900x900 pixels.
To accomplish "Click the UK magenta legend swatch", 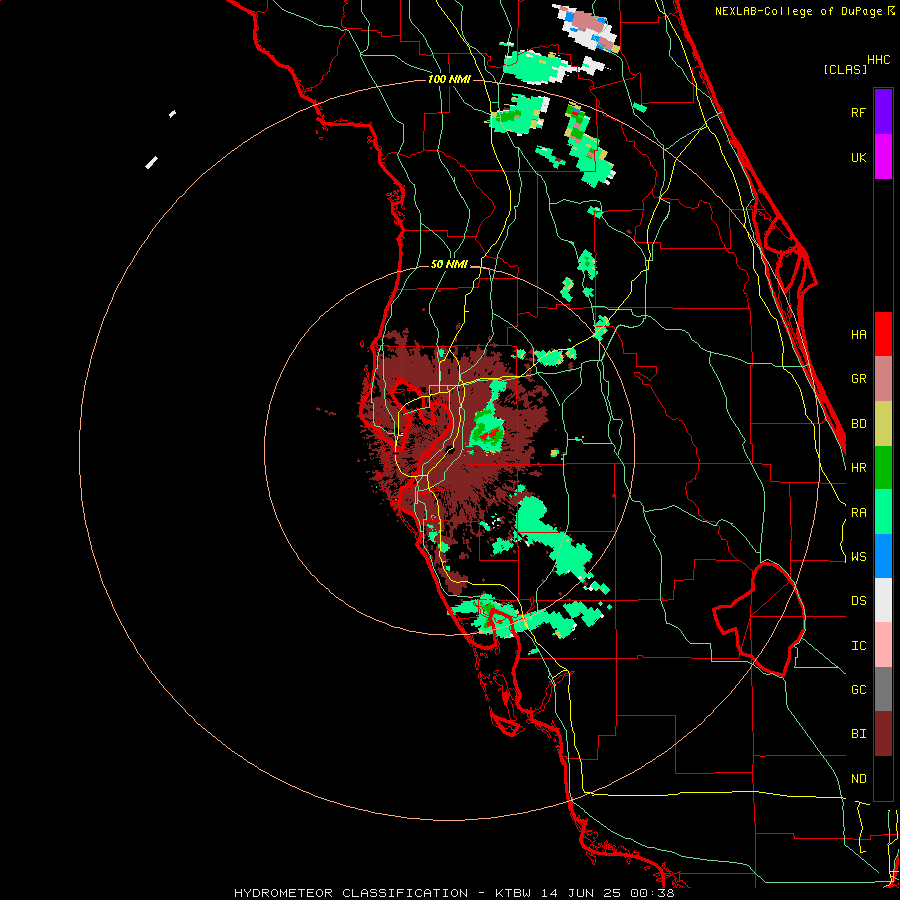I will [x=883, y=156].
